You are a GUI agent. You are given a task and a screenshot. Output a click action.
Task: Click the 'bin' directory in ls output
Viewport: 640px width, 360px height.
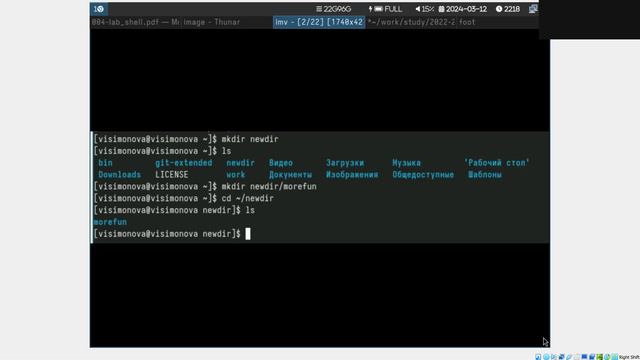coord(105,163)
